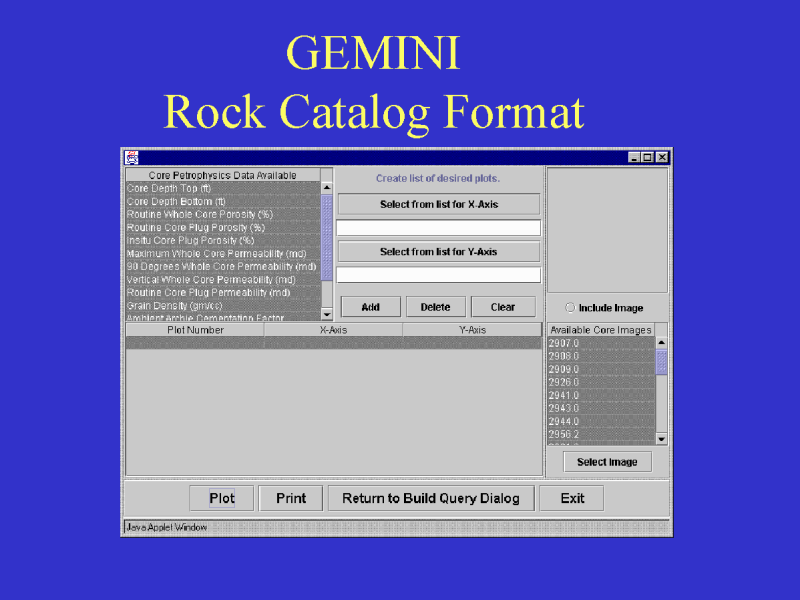Click the Exit button
The image size is (800, 600).
click(x=572, y=498)
